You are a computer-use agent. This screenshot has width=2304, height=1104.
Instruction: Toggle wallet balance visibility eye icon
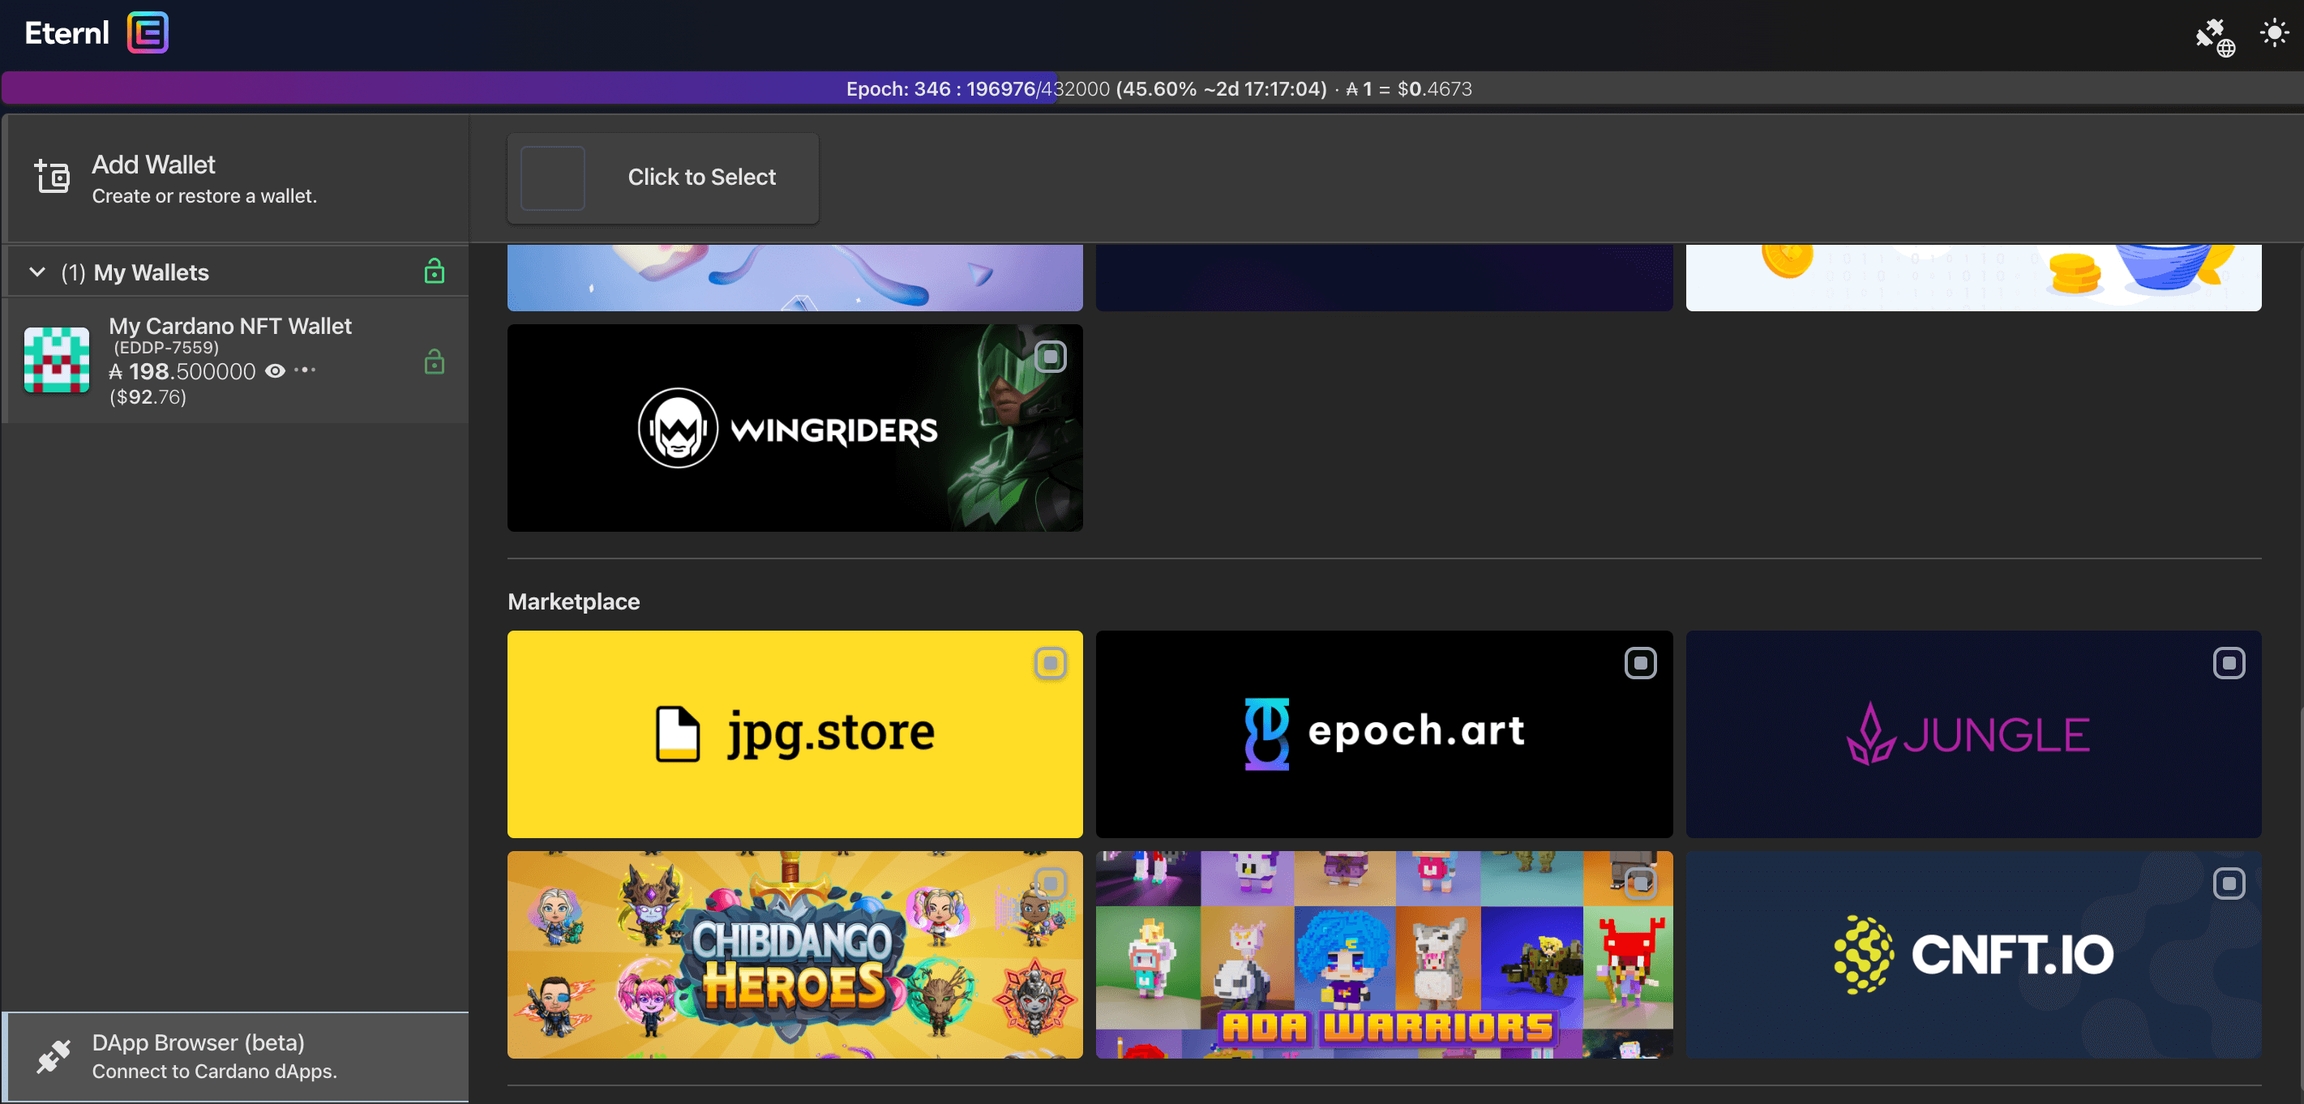pyautogui.click(x=275, y=371)
